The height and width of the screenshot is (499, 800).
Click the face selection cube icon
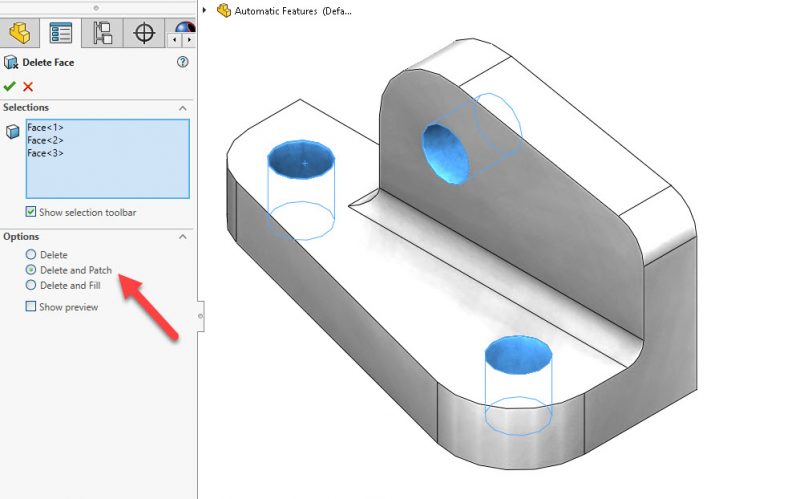tap(12, 131)
